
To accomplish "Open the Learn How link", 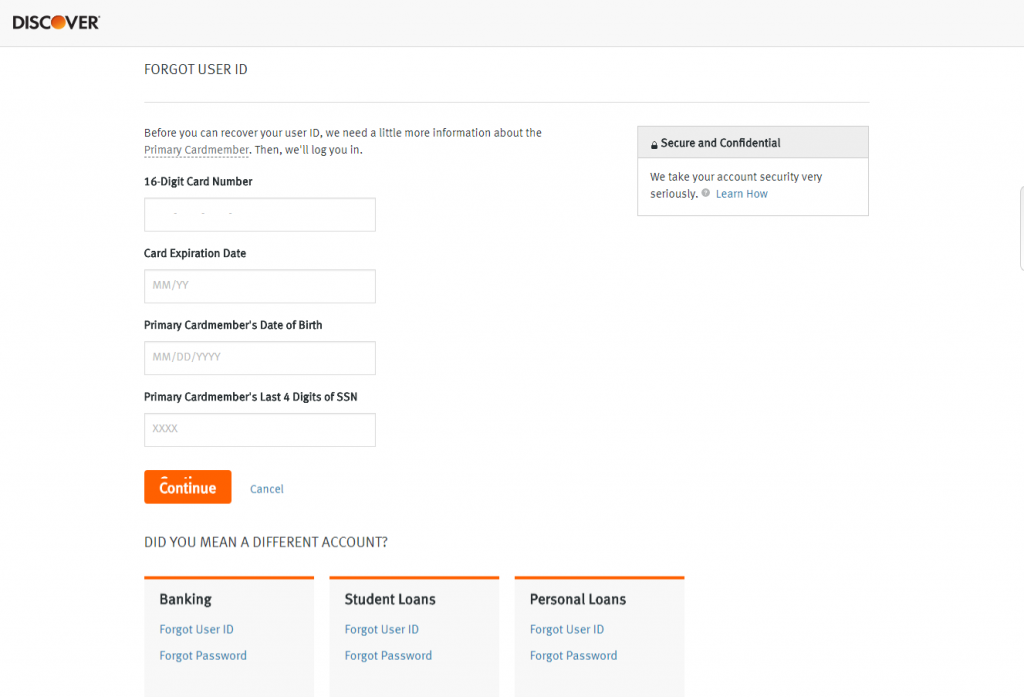I will (740, 193).
